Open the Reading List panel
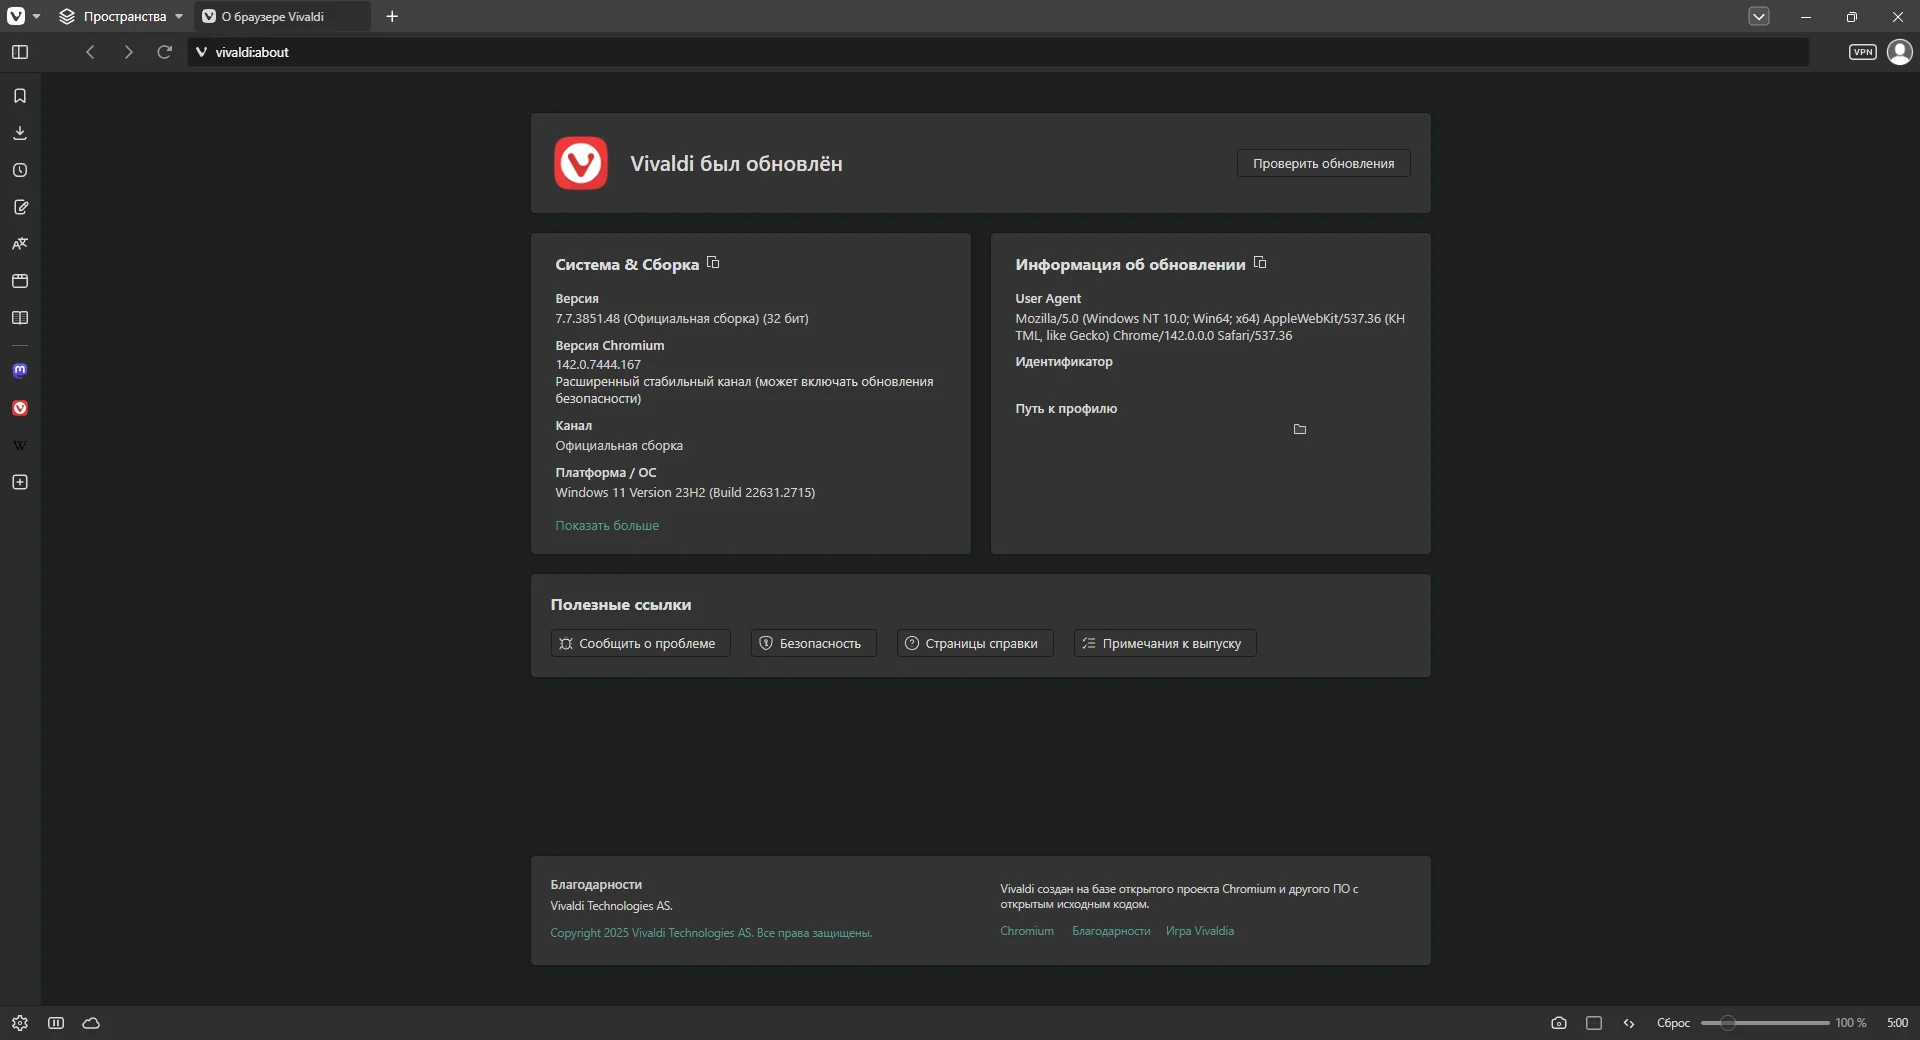The height and width of the screenshot is (1040, 1920). (x=20, y=318)
